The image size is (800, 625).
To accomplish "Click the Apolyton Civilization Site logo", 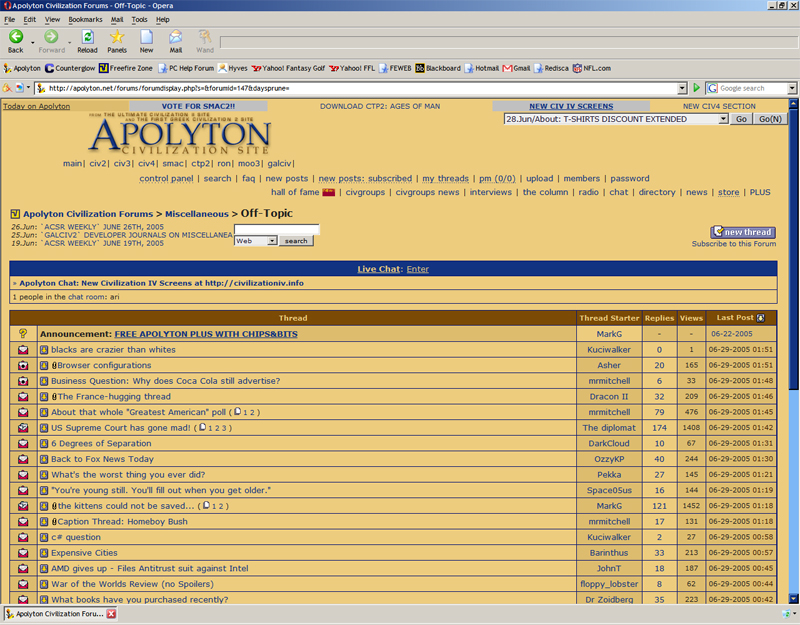I will (180, 134).
